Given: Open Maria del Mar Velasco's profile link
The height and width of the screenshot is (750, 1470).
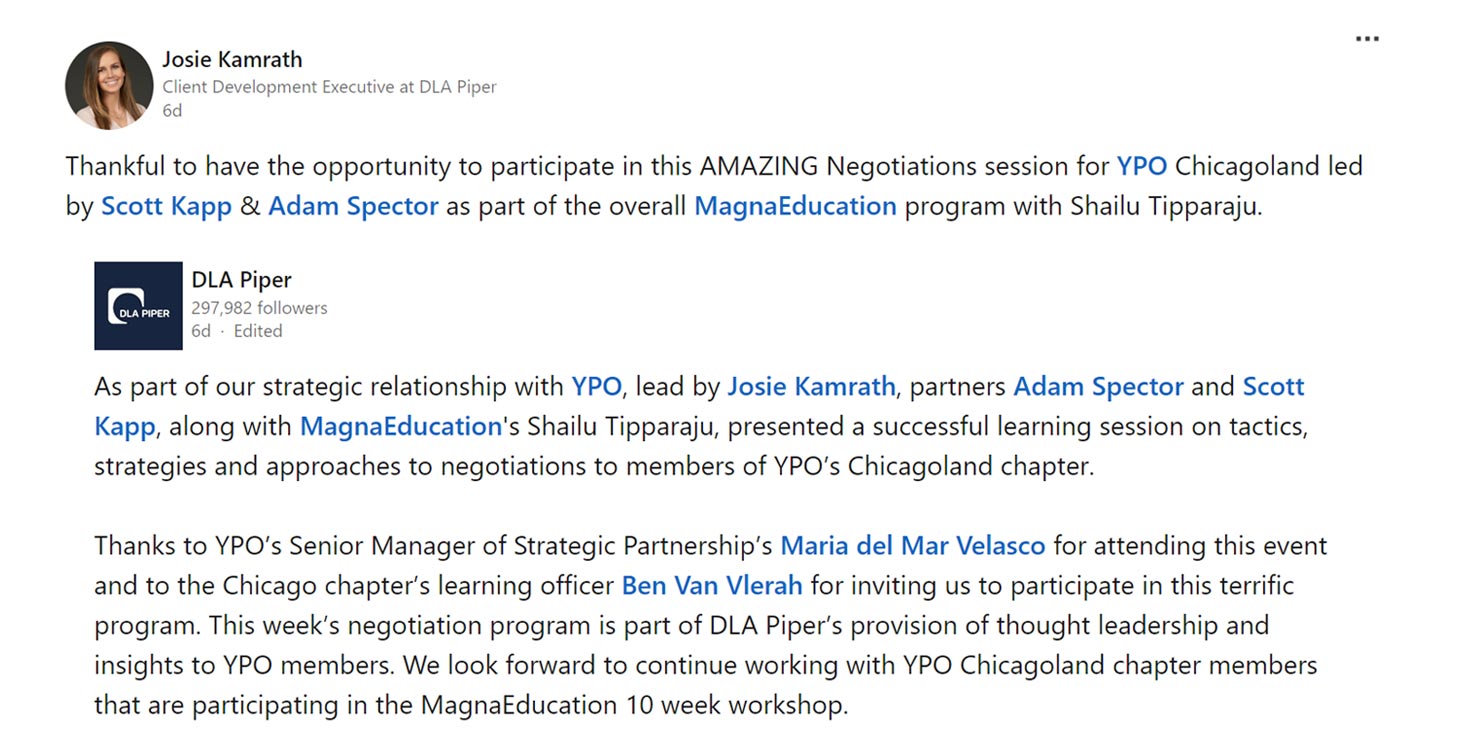Looking at the screenshot, I should coord(913,546).
